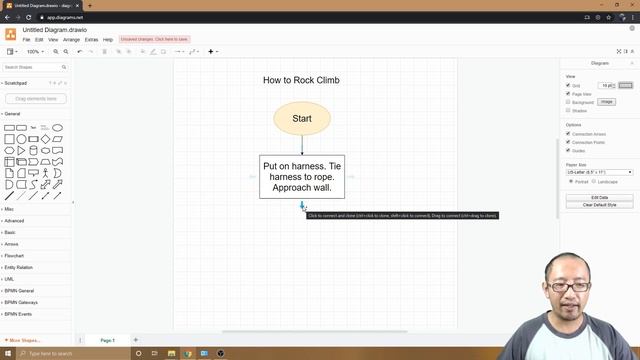The width and height of the screenshot is (640, 360).
Task: Select the hexagon shape in General
Action: (9, 151)
